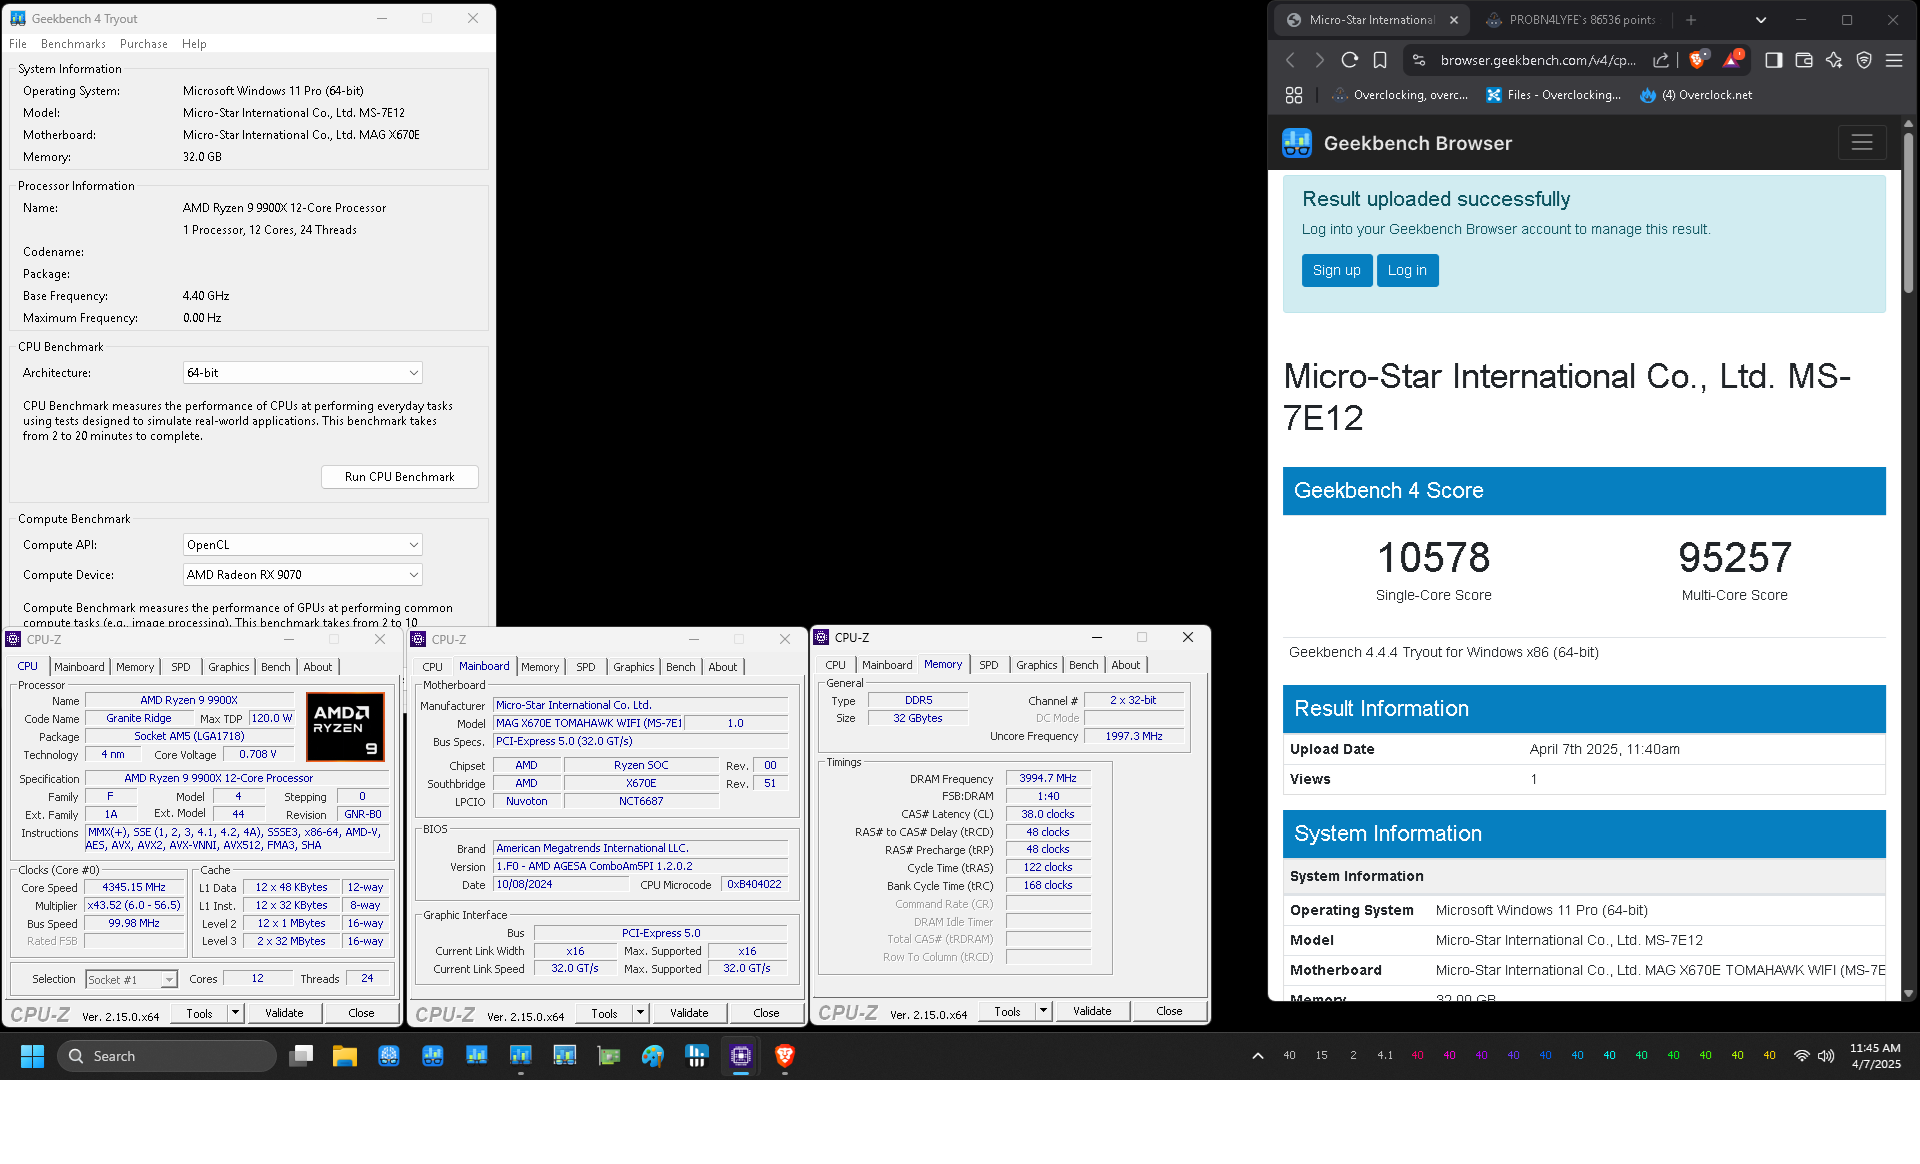Click Tools button in CPU-Z memory window

pyautogui.click(x=1007, y=1011)
